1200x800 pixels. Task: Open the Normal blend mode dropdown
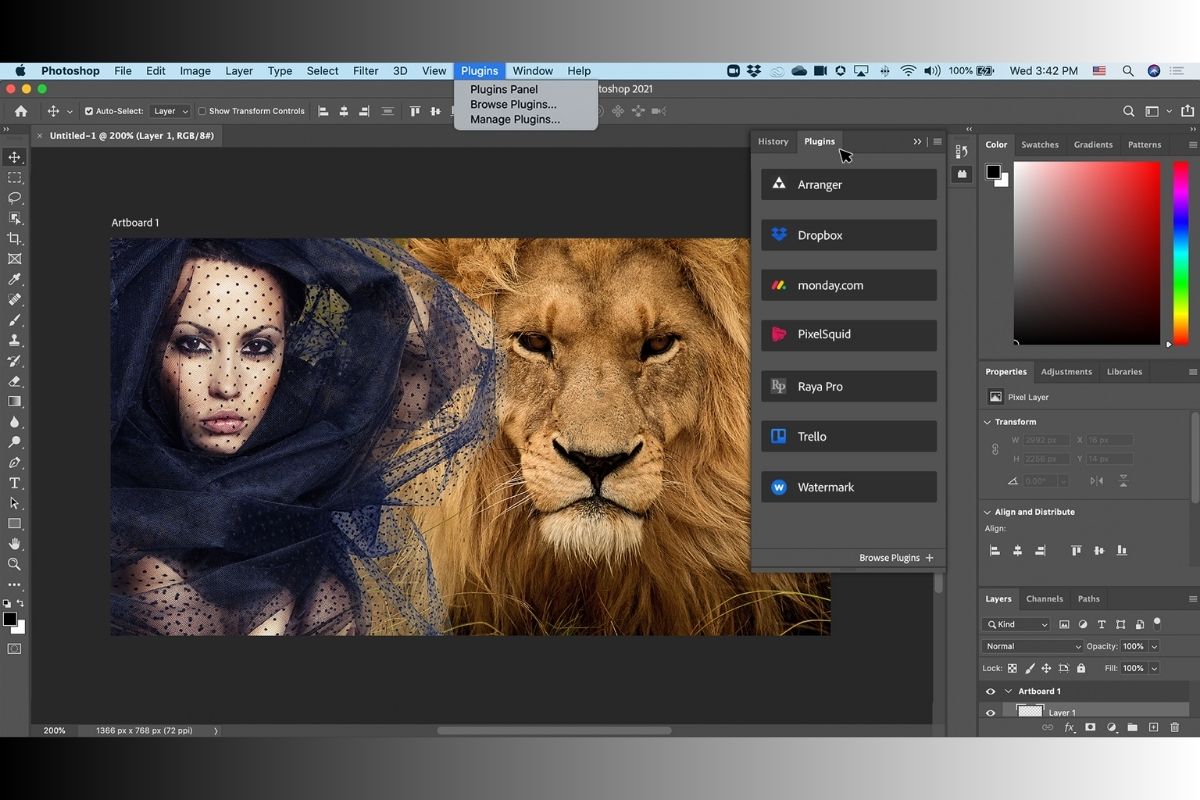1032,646
